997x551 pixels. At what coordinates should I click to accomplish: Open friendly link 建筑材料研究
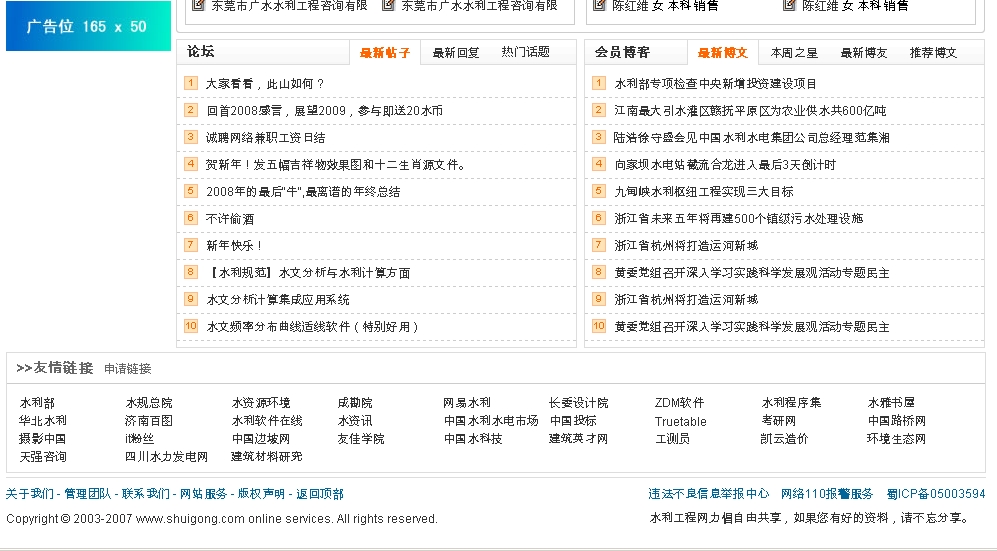click(266, 456)
